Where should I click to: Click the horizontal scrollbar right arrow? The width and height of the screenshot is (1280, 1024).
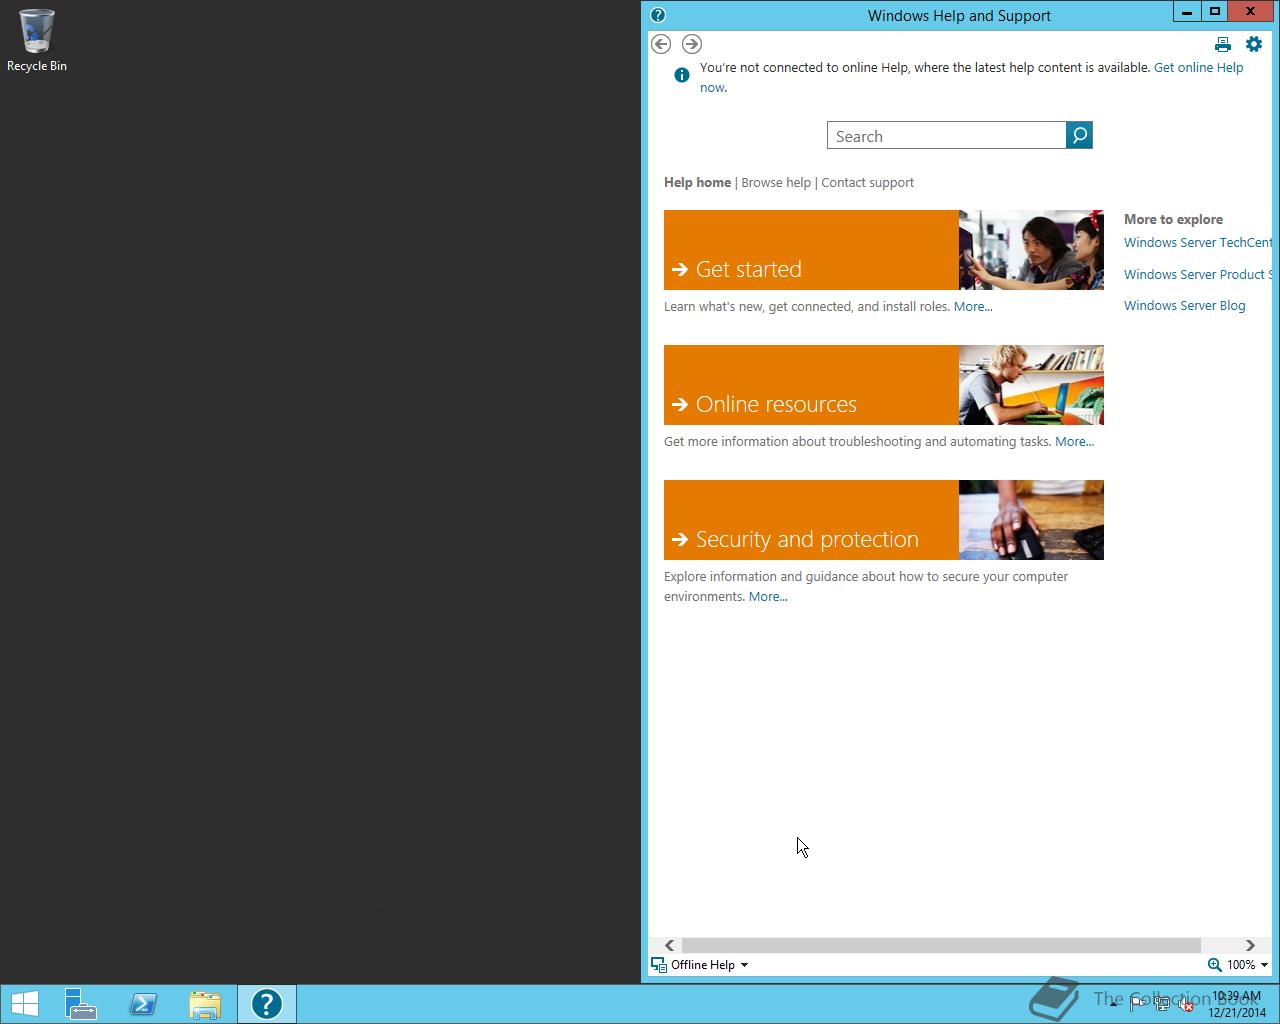coord(1250,946)
